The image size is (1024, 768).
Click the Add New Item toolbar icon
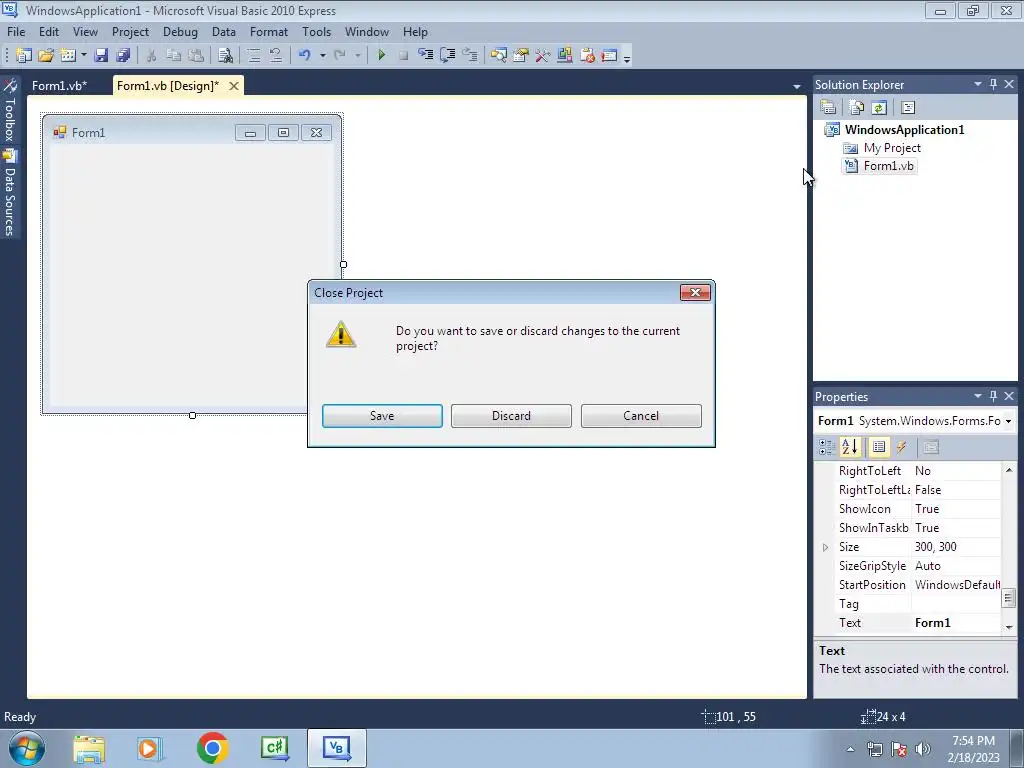click(x=68, y=56)
